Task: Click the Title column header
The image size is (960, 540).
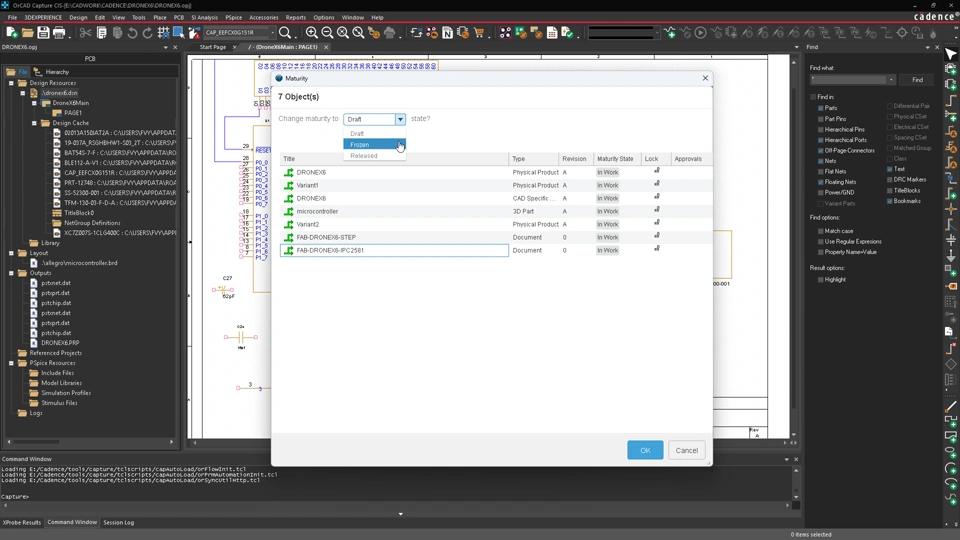Action: (x=394, y=159)
